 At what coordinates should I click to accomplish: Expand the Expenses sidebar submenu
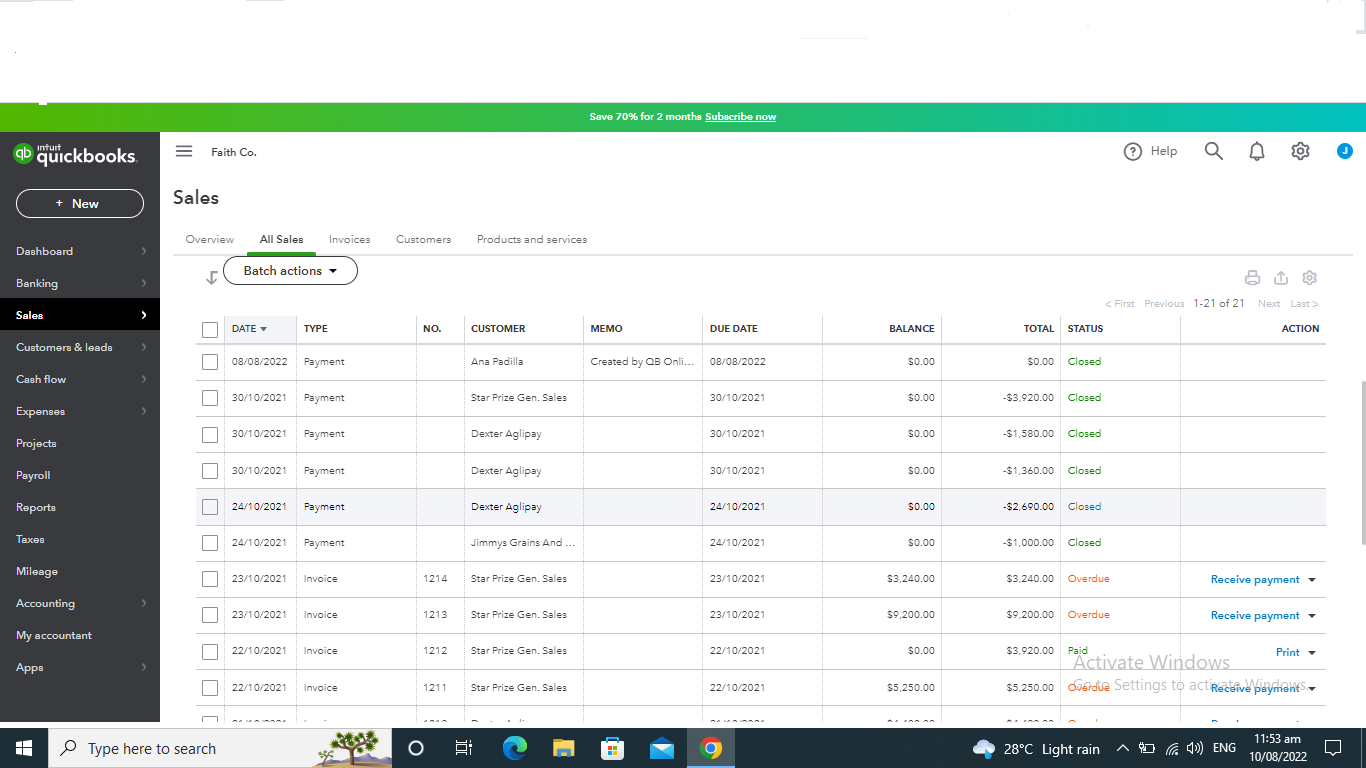point(144,411)
